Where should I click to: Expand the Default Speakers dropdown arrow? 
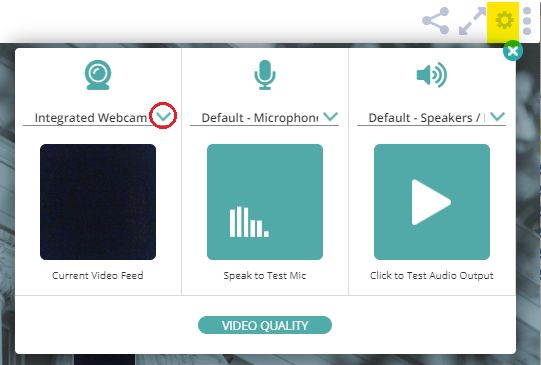(498, 116)
